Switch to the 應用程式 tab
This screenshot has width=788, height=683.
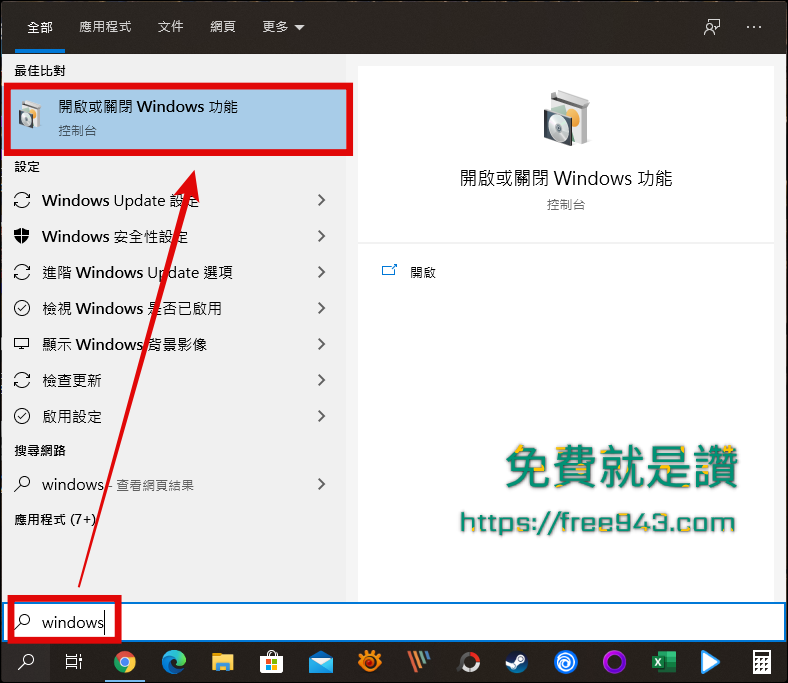(105, 27)
